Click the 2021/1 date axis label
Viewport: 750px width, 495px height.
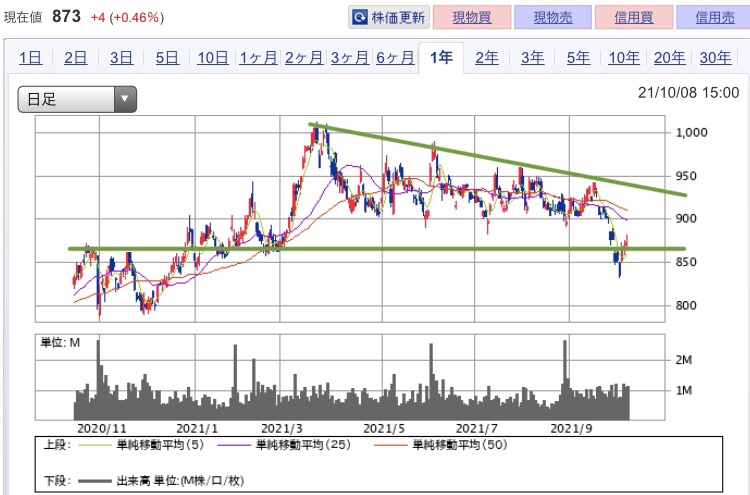[197, 428]
